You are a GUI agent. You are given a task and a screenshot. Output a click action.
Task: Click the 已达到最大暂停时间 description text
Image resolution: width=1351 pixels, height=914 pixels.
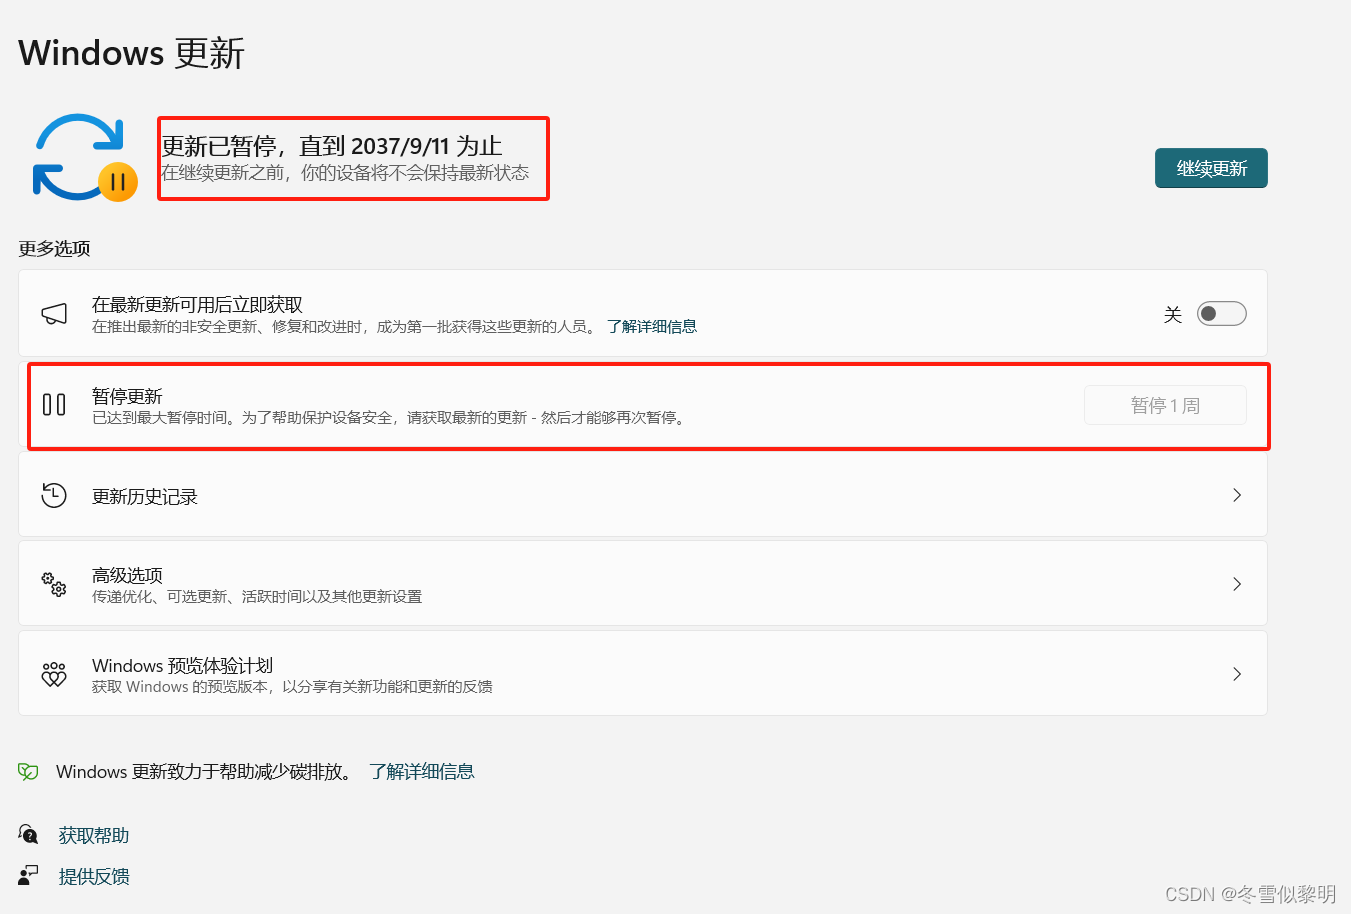[390, 418]
